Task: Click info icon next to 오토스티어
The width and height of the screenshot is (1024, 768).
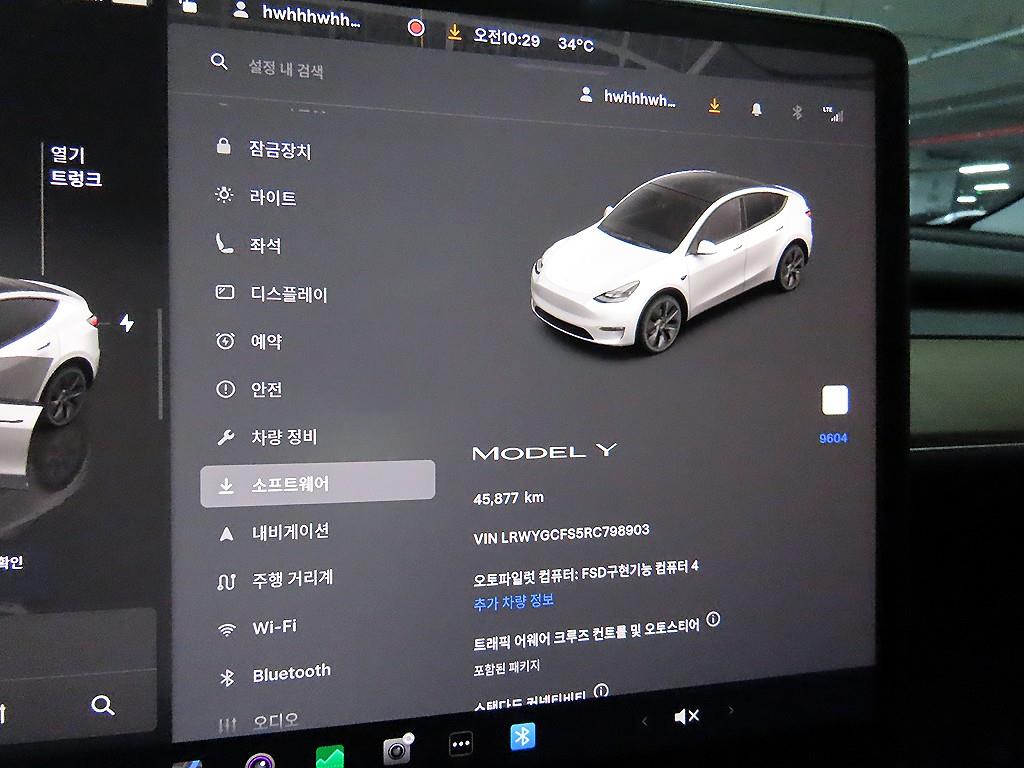Action: (x=713, y=618)
